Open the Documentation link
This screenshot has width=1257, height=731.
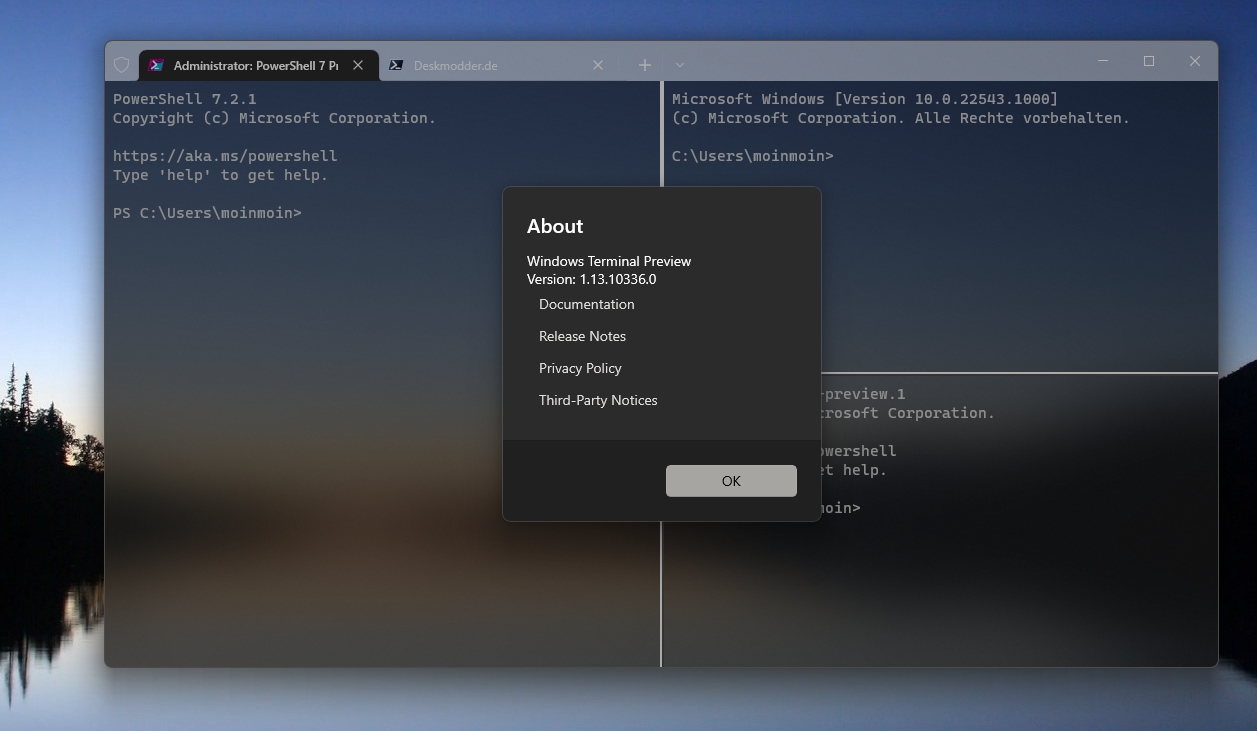(x=587, y=304)
